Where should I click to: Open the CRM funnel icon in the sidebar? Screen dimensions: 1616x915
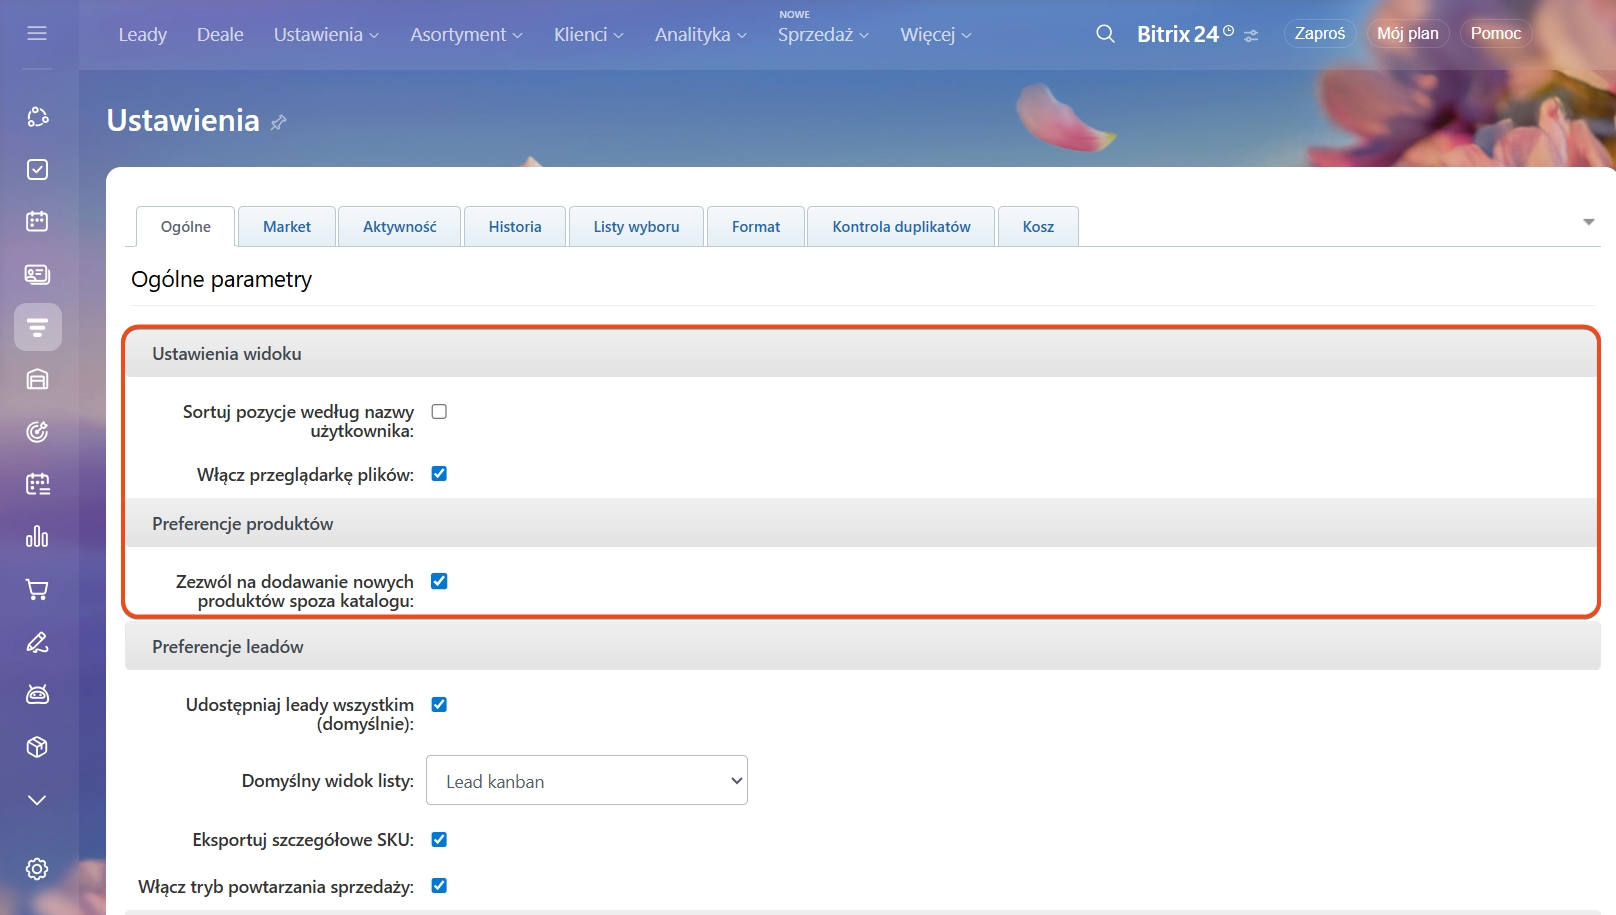coord(38,327)
